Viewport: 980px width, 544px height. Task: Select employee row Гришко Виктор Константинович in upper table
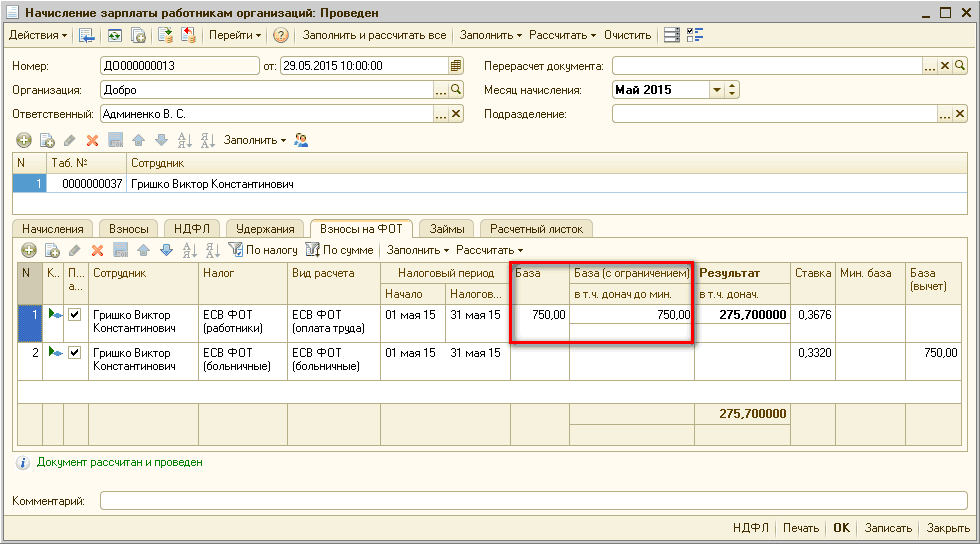tap(490, 184)
